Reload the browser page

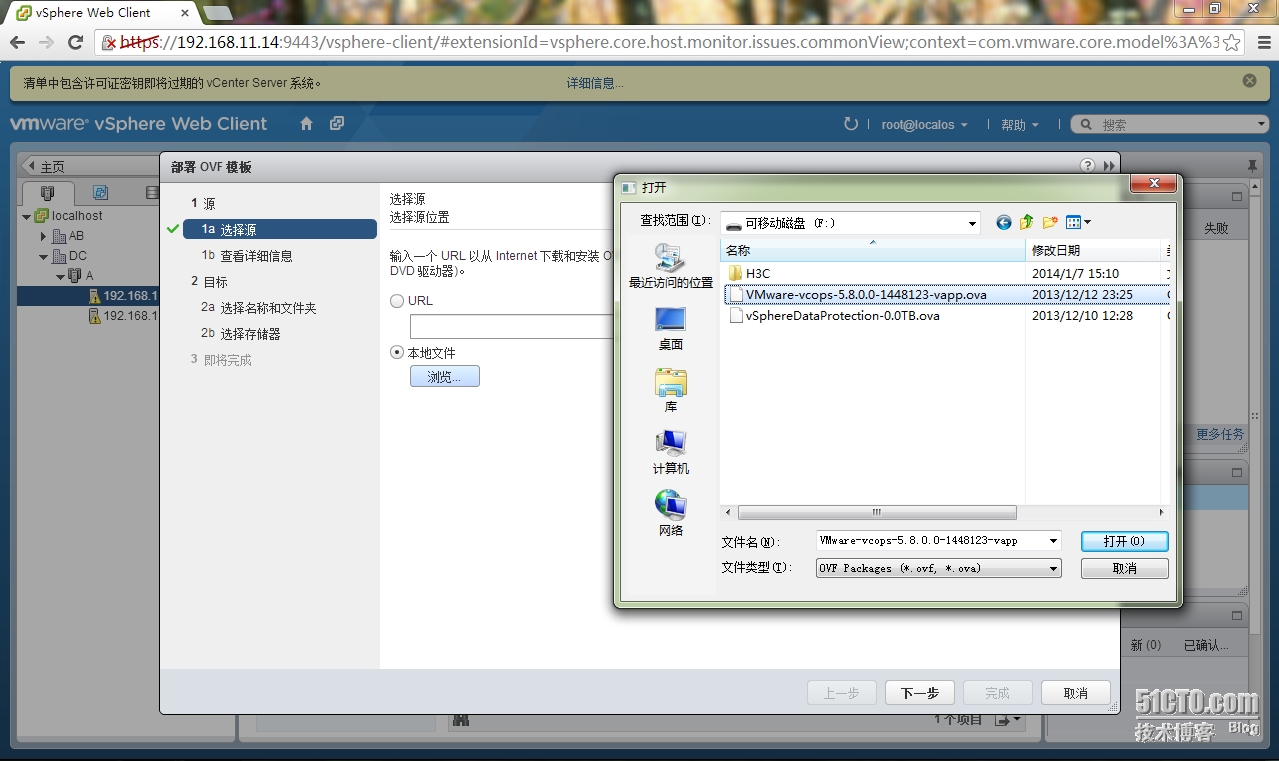[75, 42]
